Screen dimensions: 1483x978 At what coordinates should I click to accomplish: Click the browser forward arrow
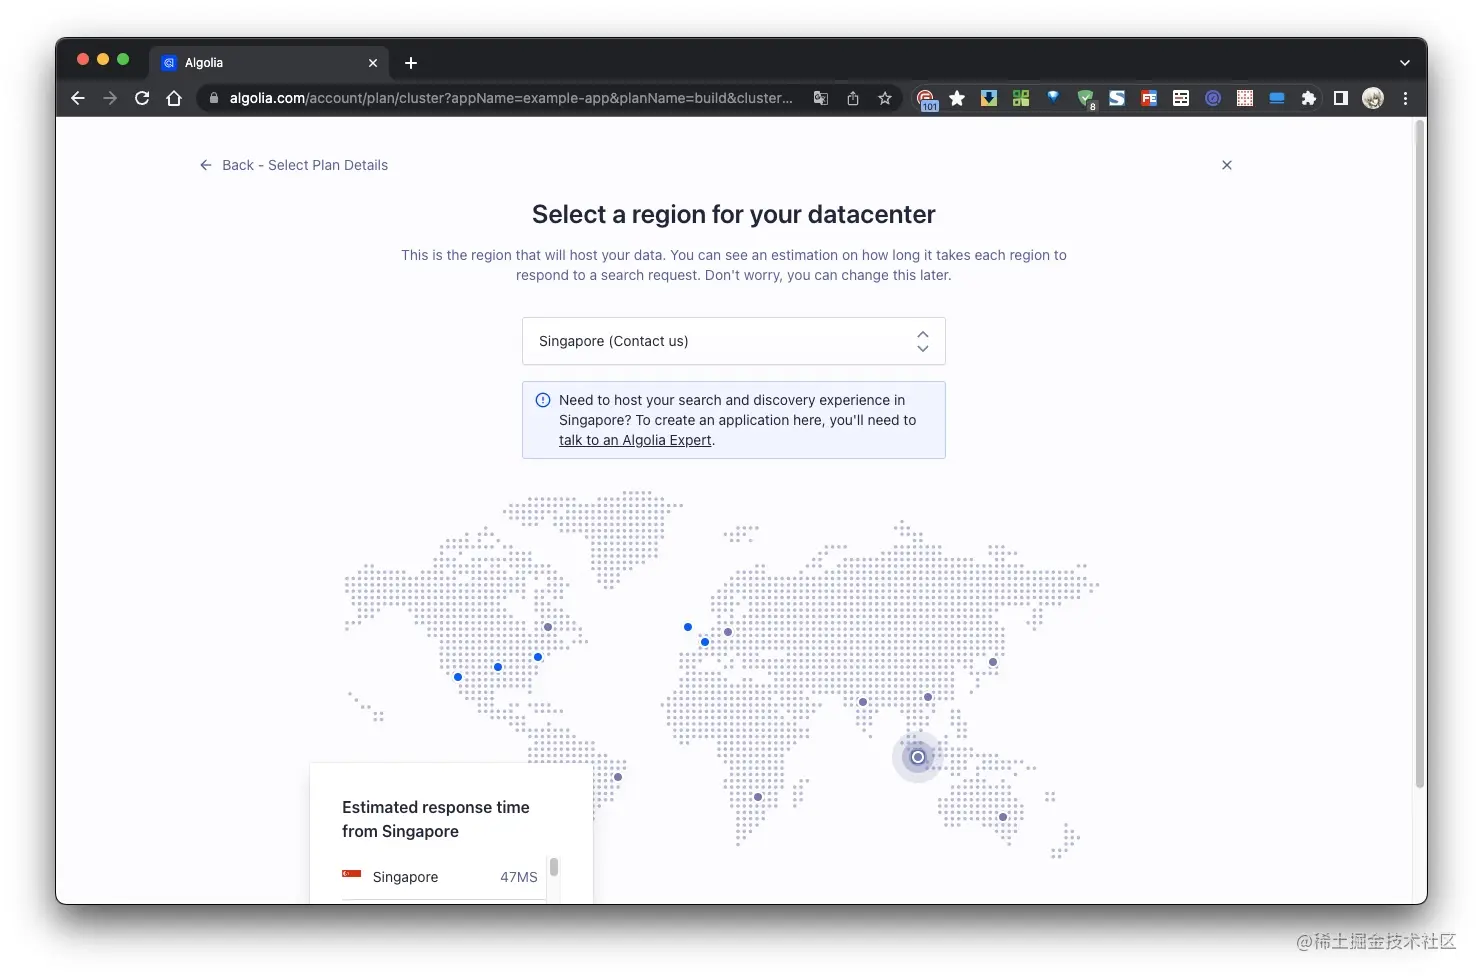pos(110,98)
